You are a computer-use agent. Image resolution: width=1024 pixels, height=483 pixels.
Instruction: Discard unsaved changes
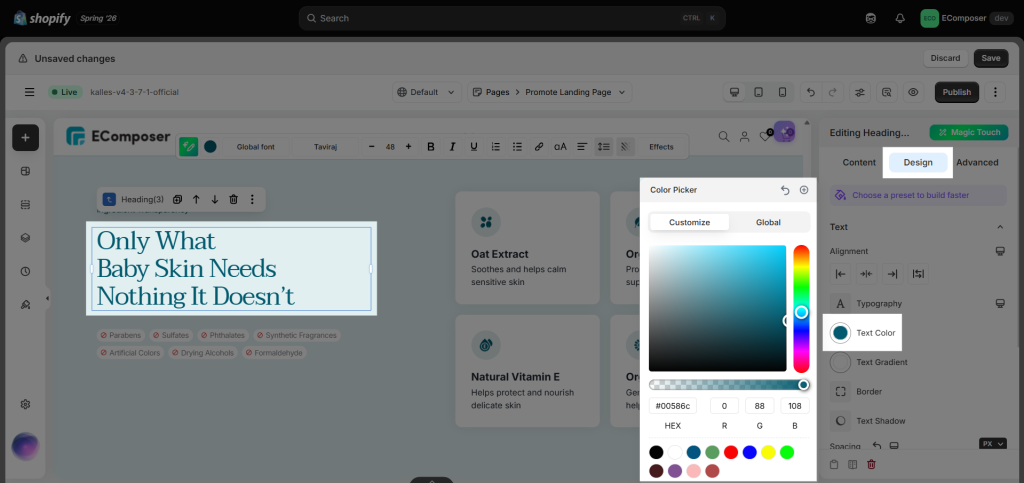[945, 58]
